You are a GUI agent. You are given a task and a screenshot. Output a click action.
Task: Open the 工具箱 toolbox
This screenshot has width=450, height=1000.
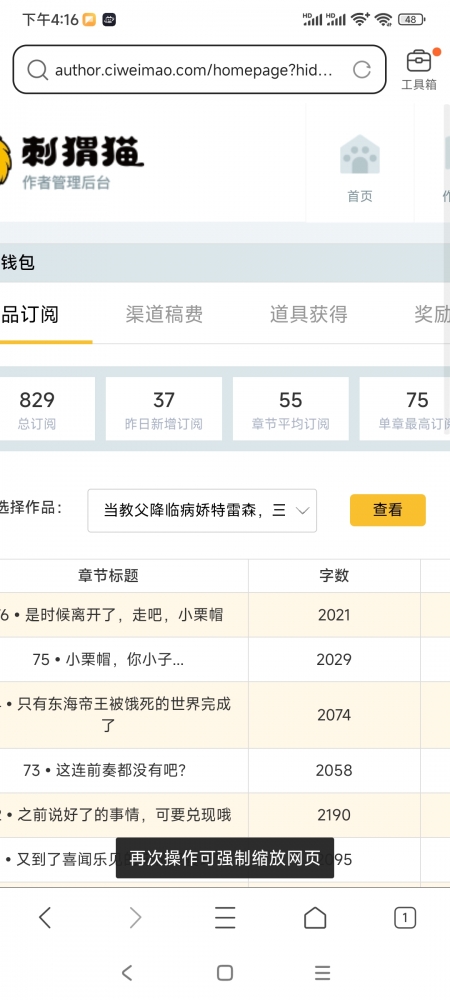(419, 69)
